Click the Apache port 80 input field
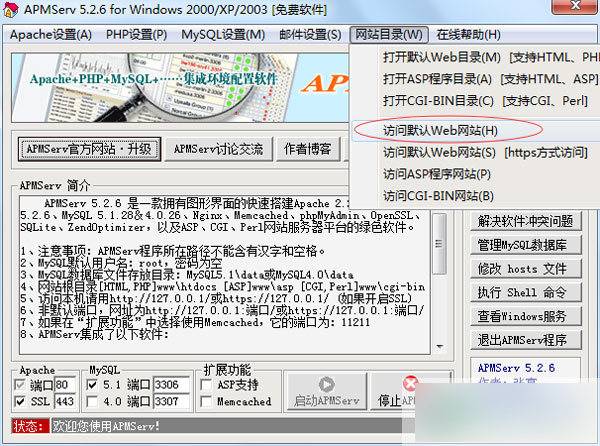Screen dimensions: 600x446 point(66,383)
